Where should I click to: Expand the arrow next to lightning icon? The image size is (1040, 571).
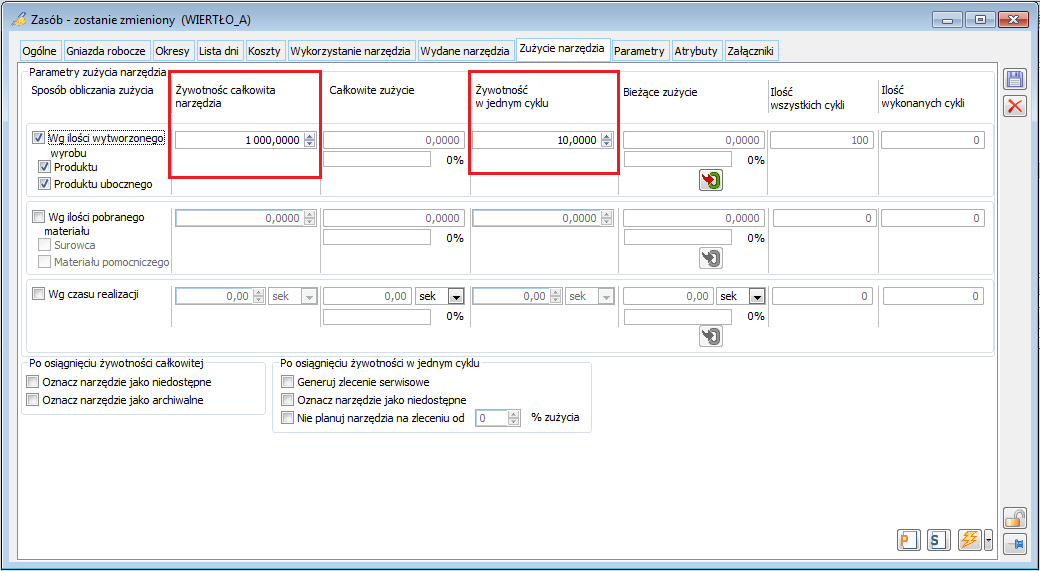coord(988,540)
